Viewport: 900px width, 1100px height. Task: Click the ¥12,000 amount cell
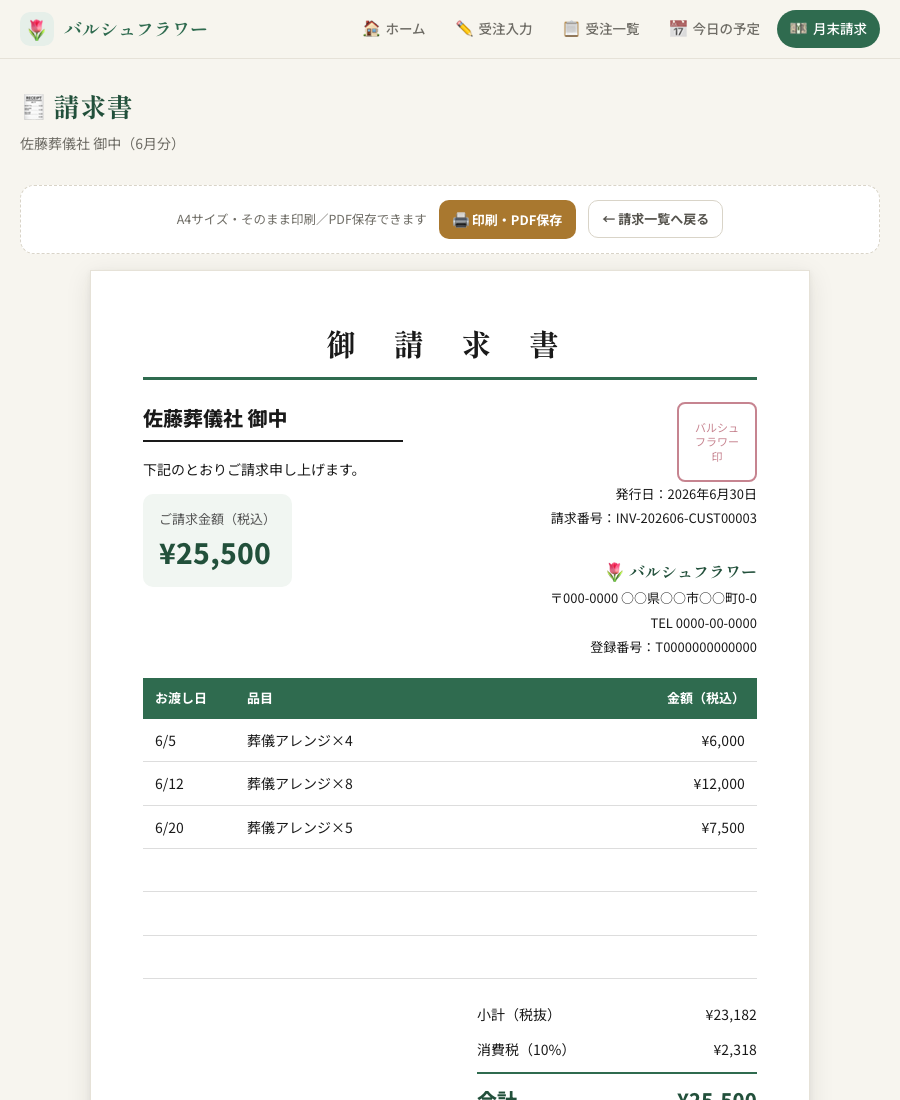[719, 784]
